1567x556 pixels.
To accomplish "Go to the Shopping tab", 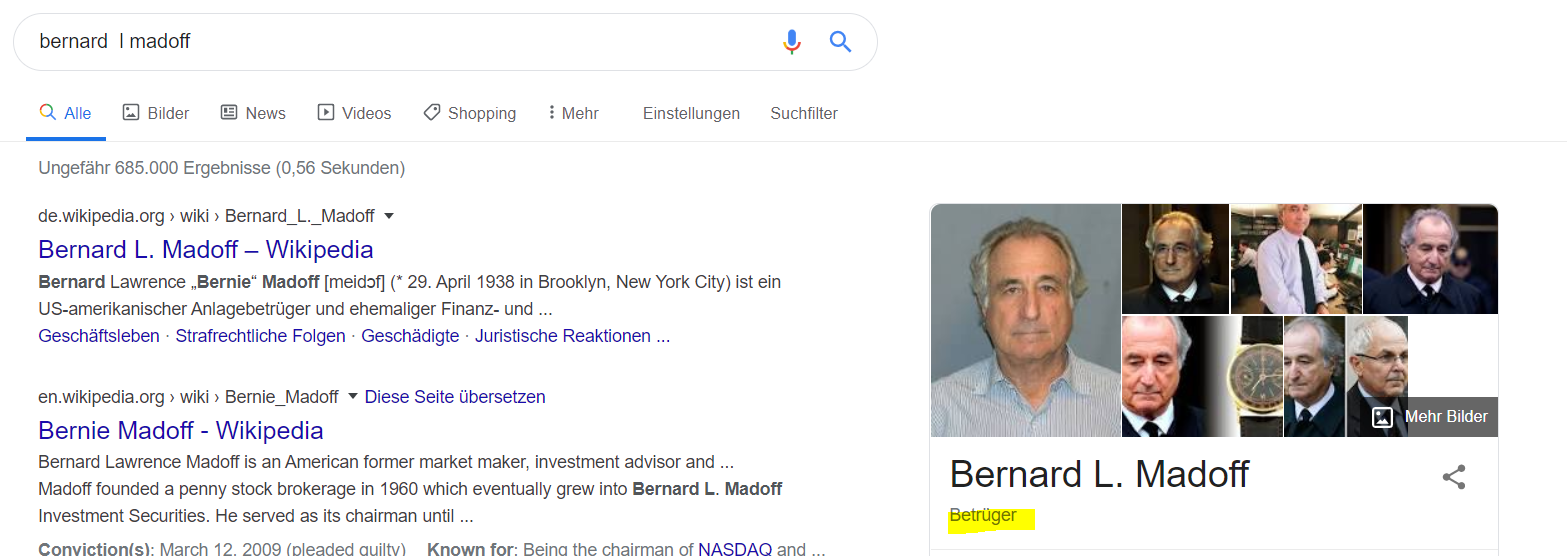I will (x=469, y=113).
